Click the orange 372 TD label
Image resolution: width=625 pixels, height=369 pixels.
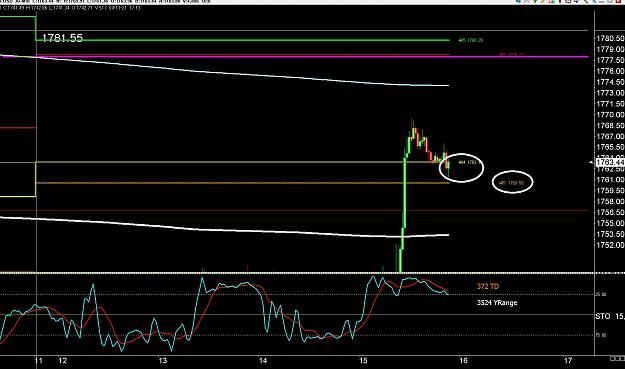[488, 287]
